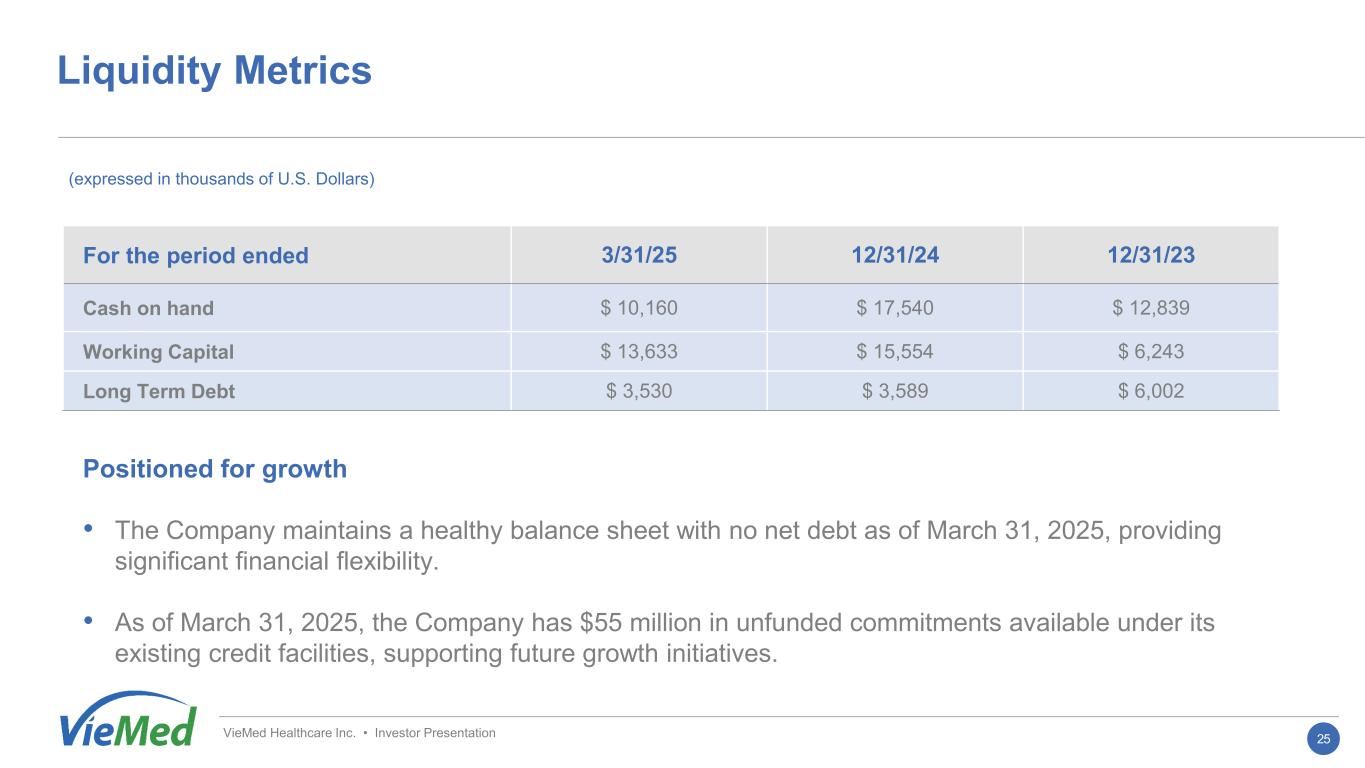This screenshot has width=1365, height=768.
Task: Click the VieMed logo
Action: (x=127, y=720)
